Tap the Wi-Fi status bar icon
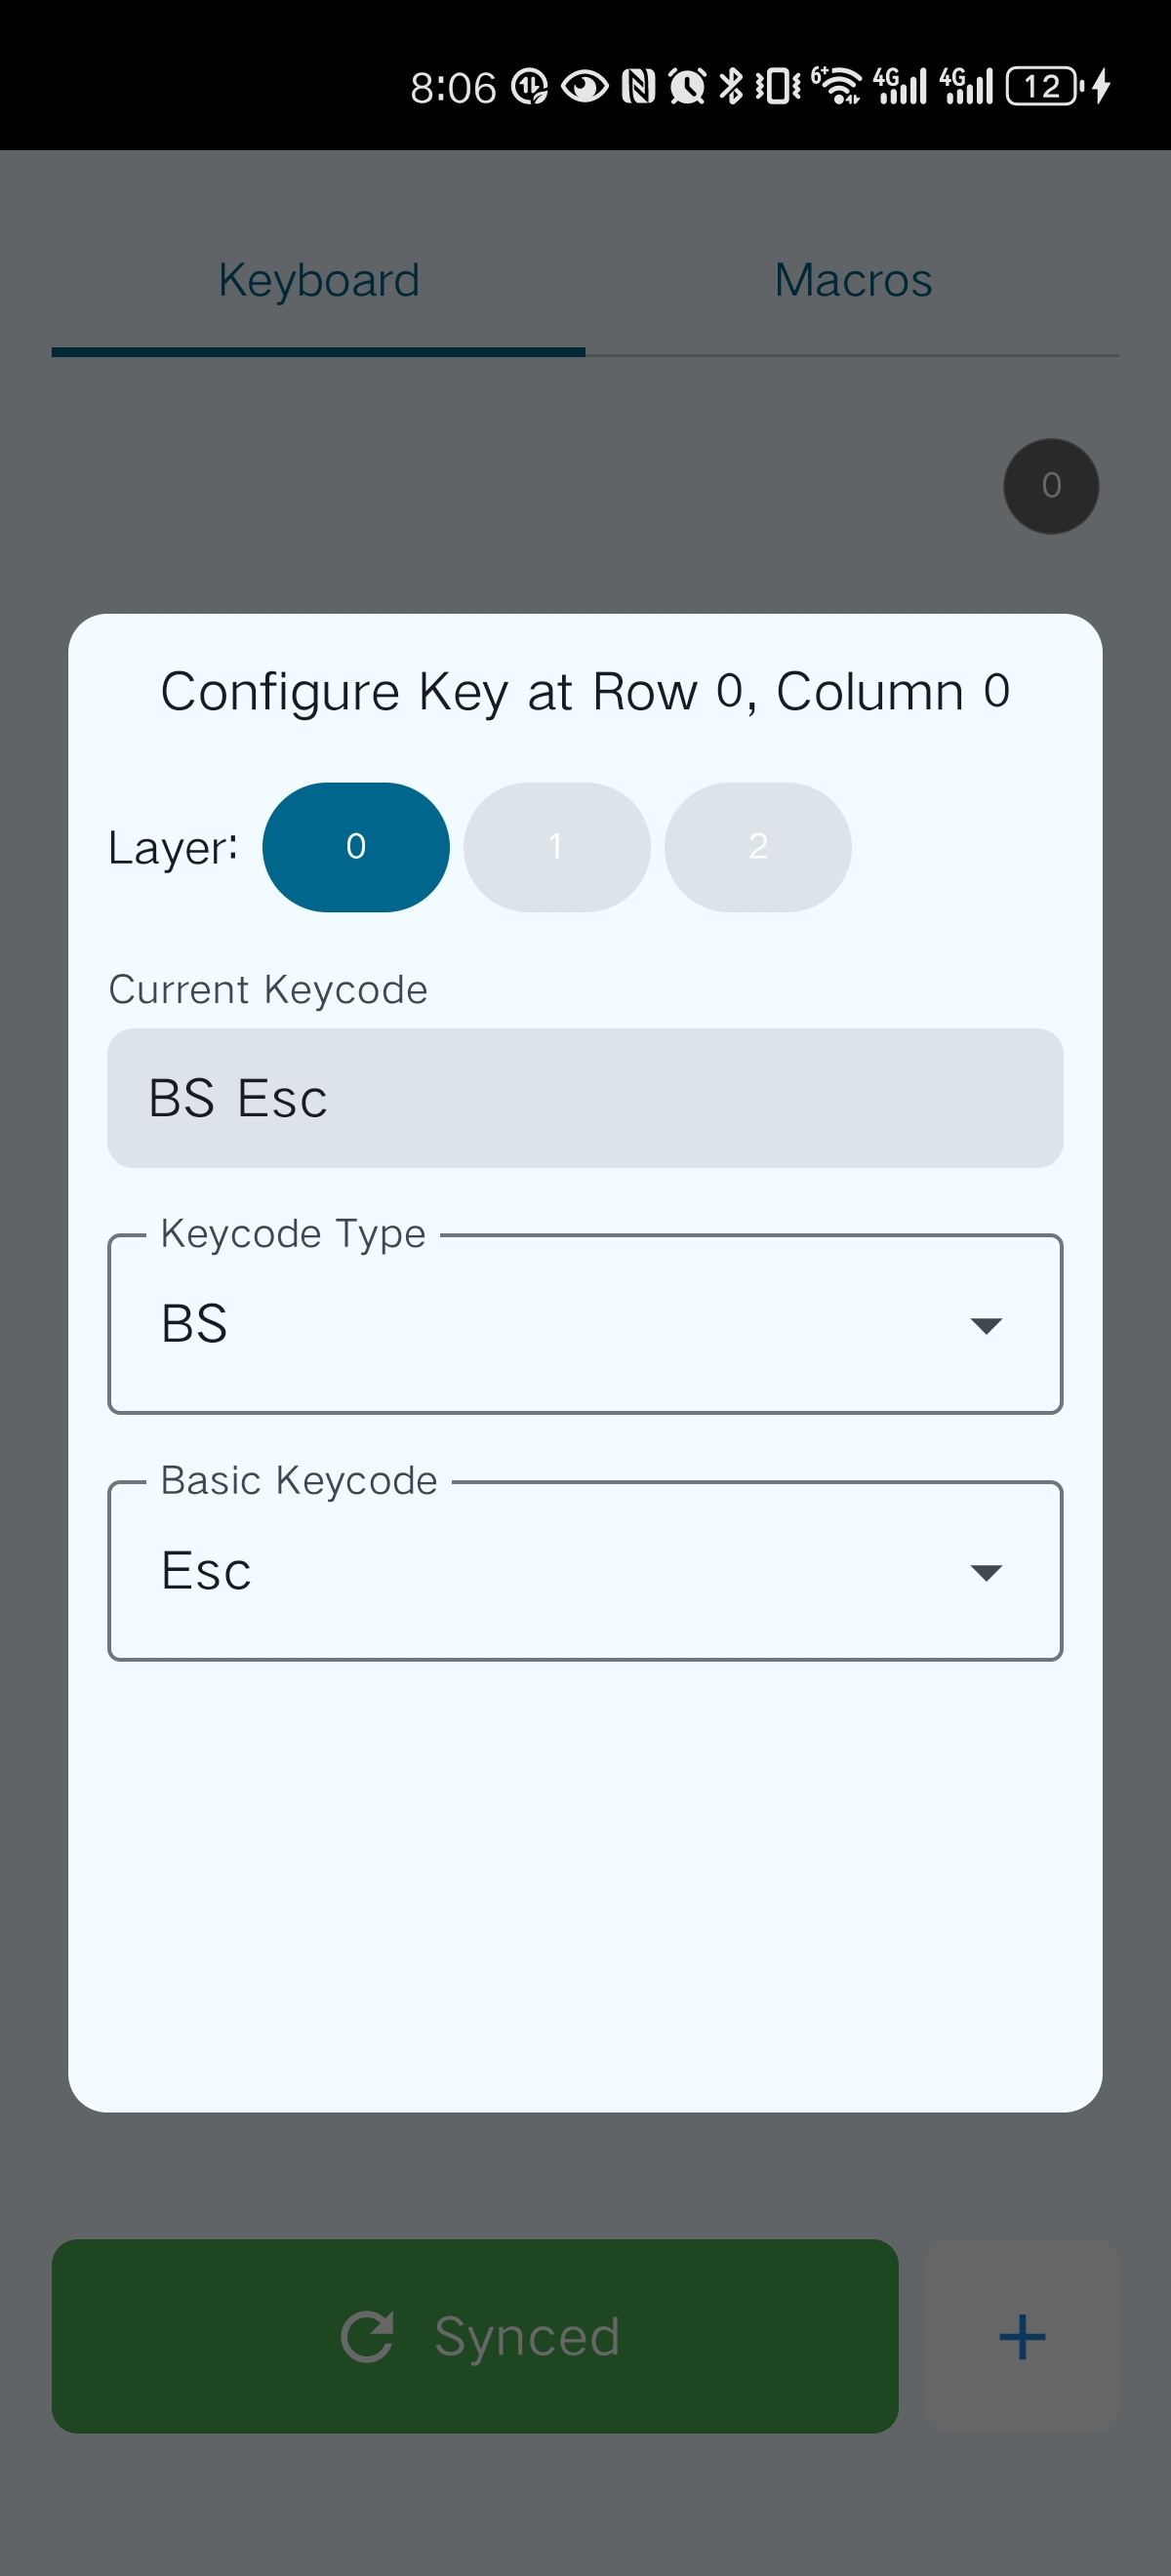This screenshot has width=1171, height=2576. click(x=837, y=86)
